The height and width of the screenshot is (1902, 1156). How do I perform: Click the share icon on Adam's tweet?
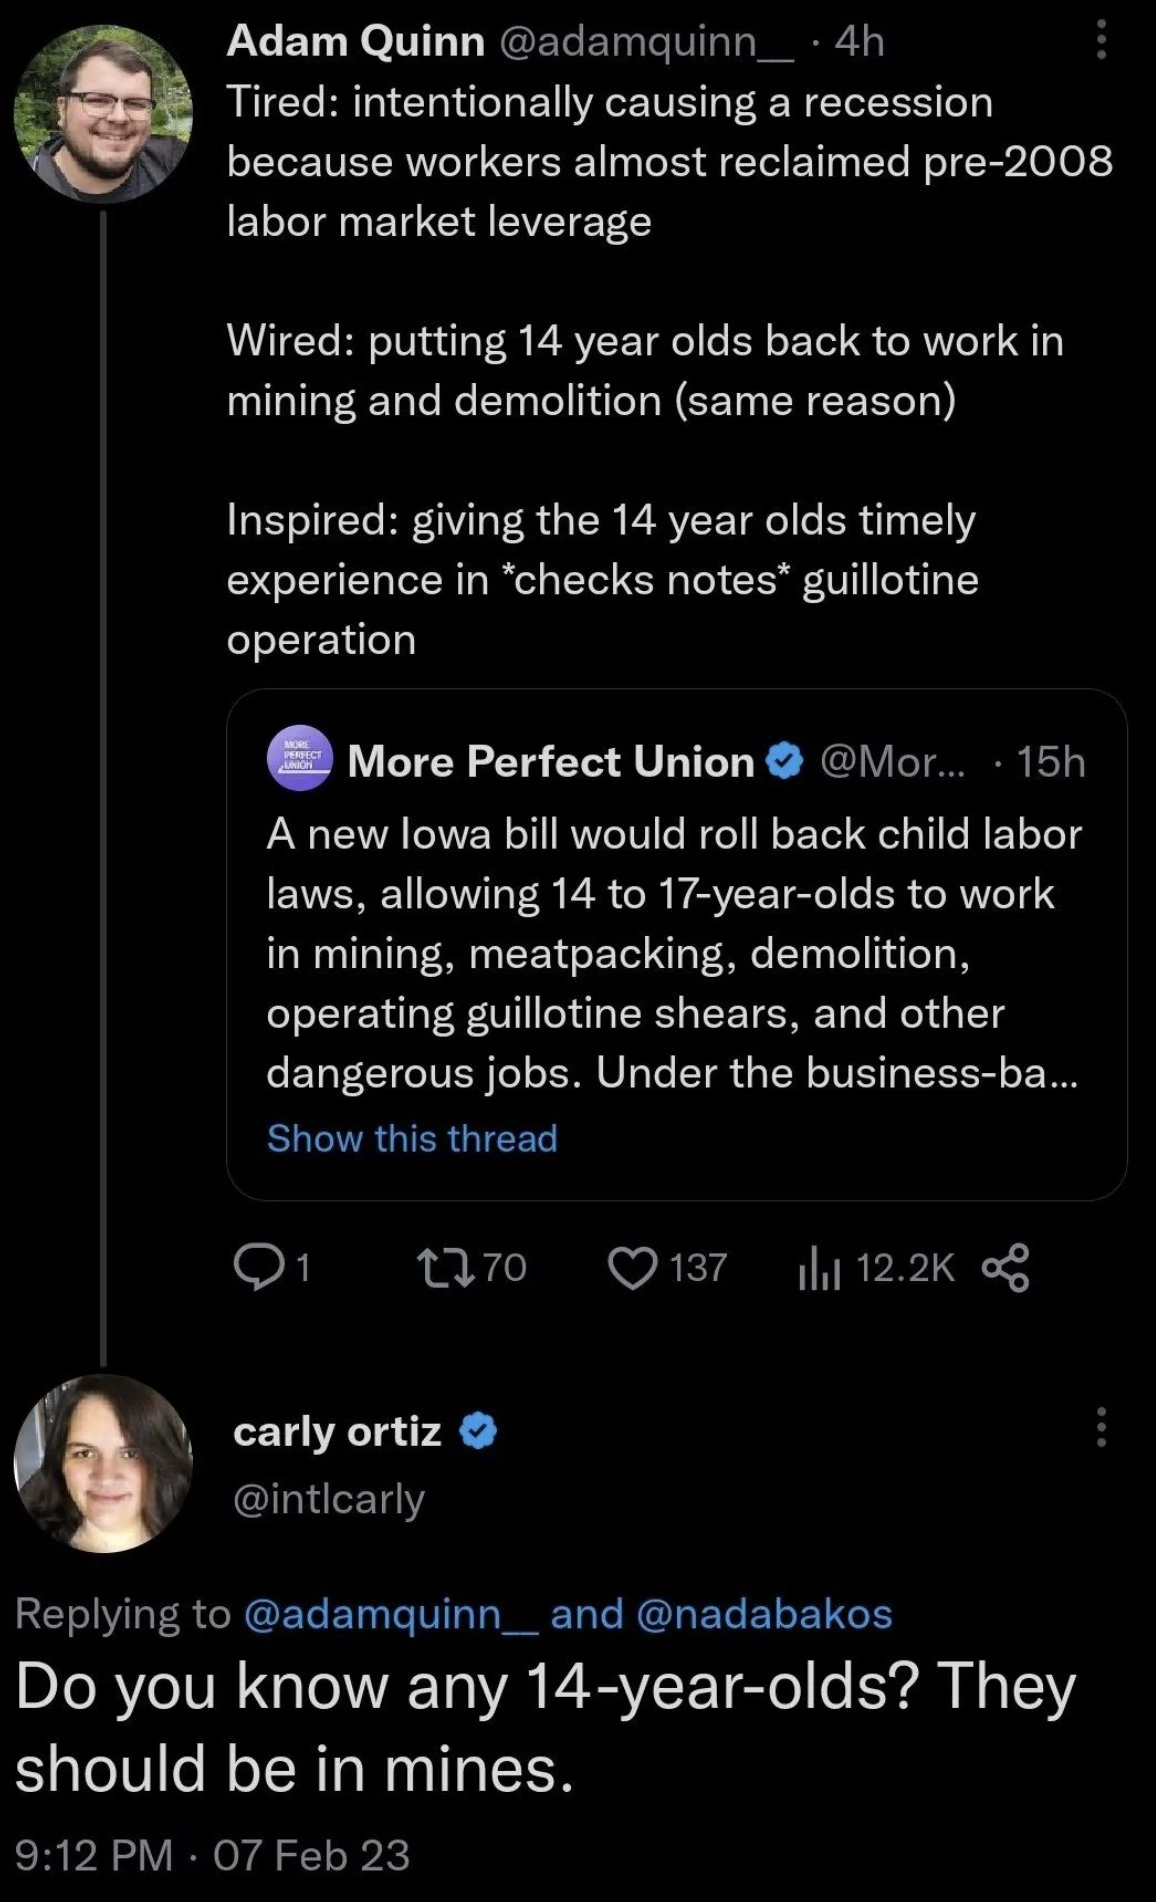(x=1005, y=1268)
